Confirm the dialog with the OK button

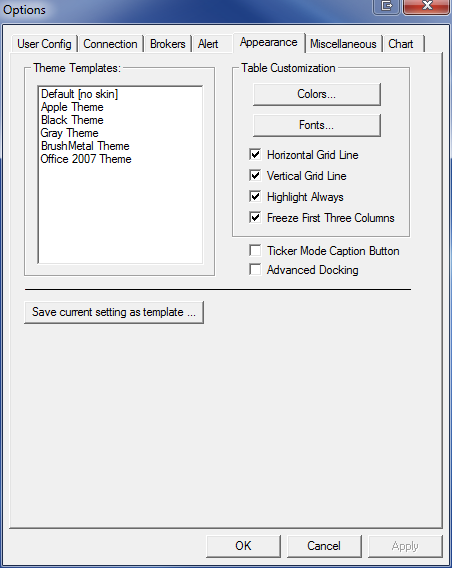coord(243,546)
